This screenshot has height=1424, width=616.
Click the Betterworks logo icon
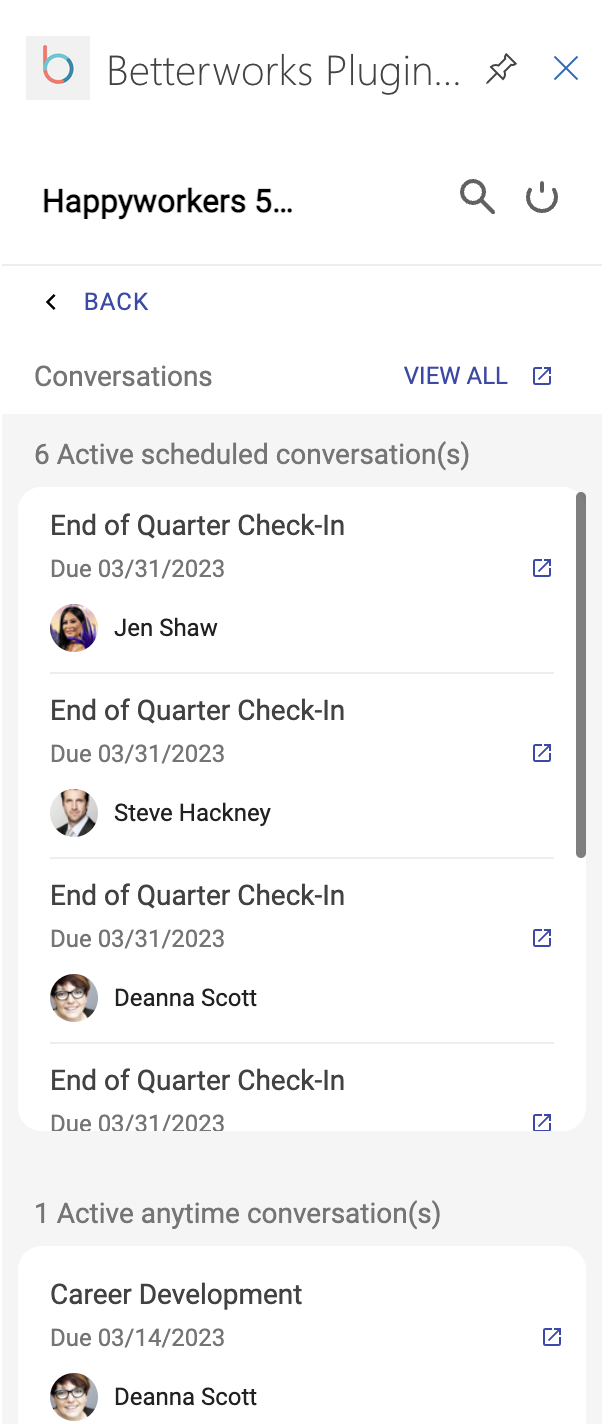tap(58, 68)
